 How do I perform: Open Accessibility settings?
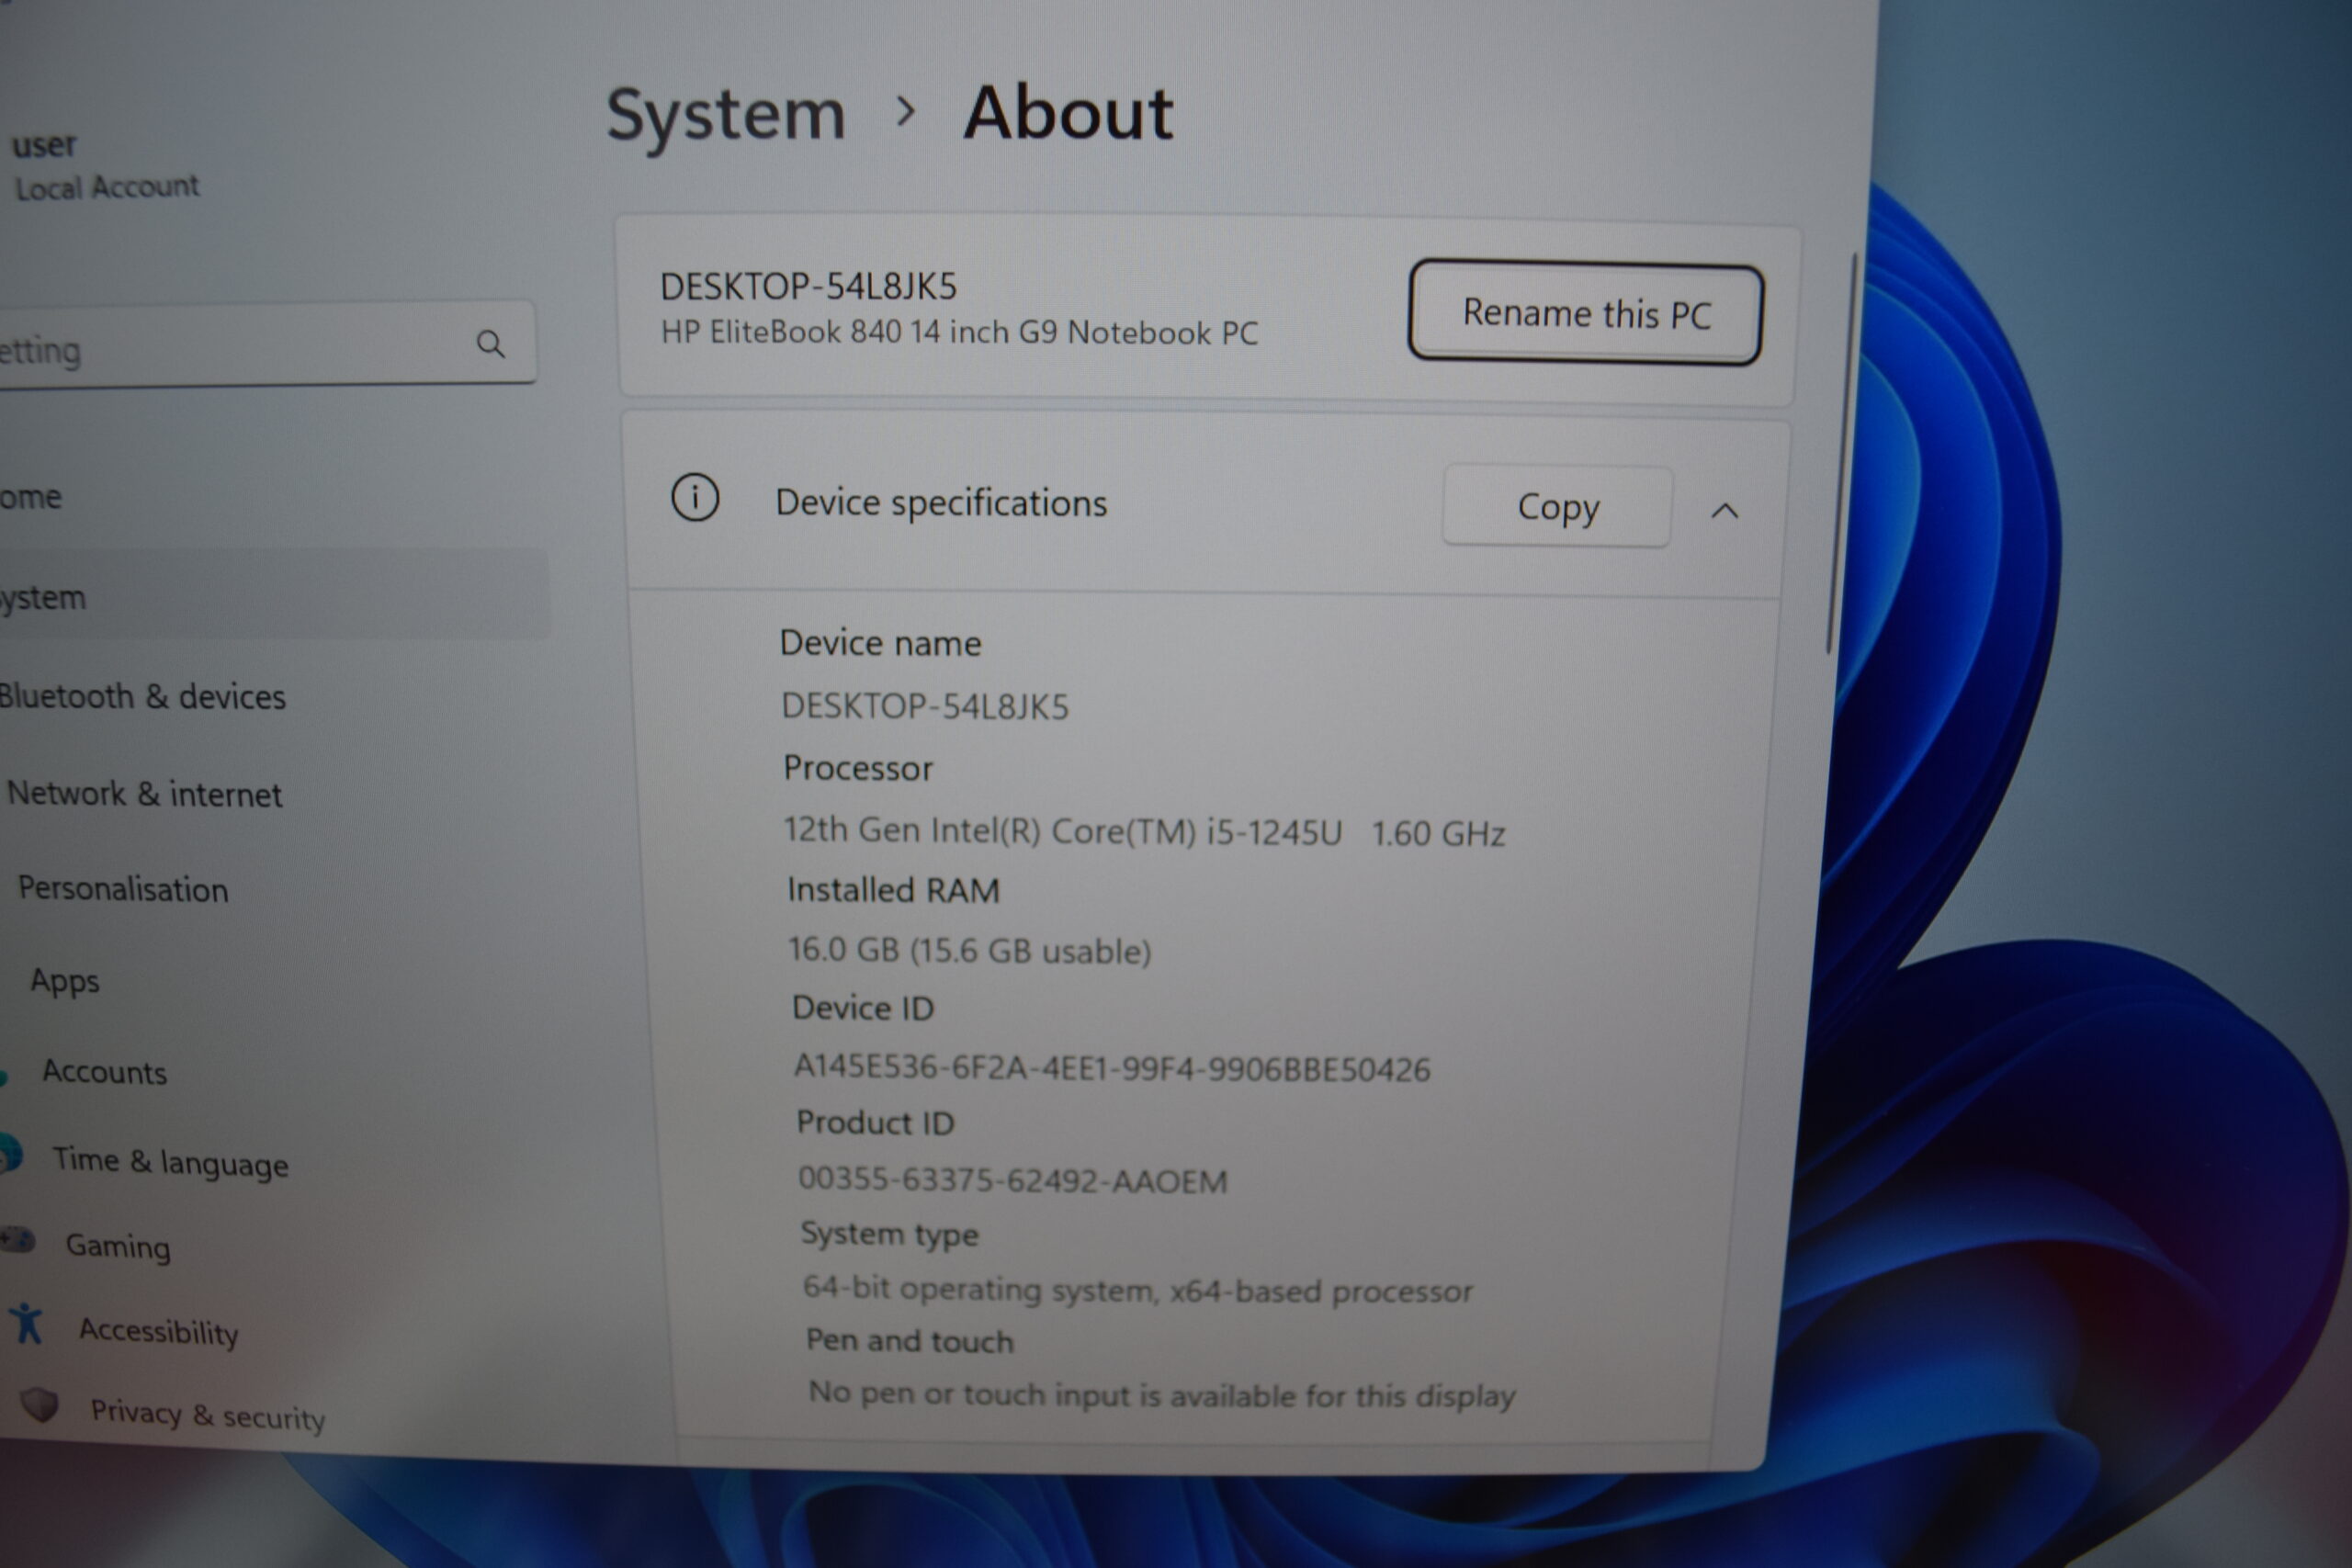coord(159,1332)
